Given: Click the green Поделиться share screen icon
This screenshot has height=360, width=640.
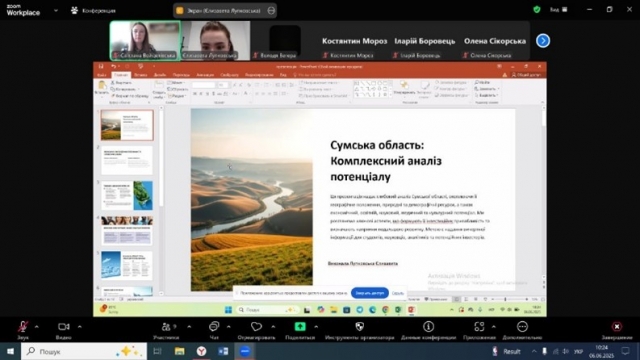Looking at the screenshot, I should point(300,327).
